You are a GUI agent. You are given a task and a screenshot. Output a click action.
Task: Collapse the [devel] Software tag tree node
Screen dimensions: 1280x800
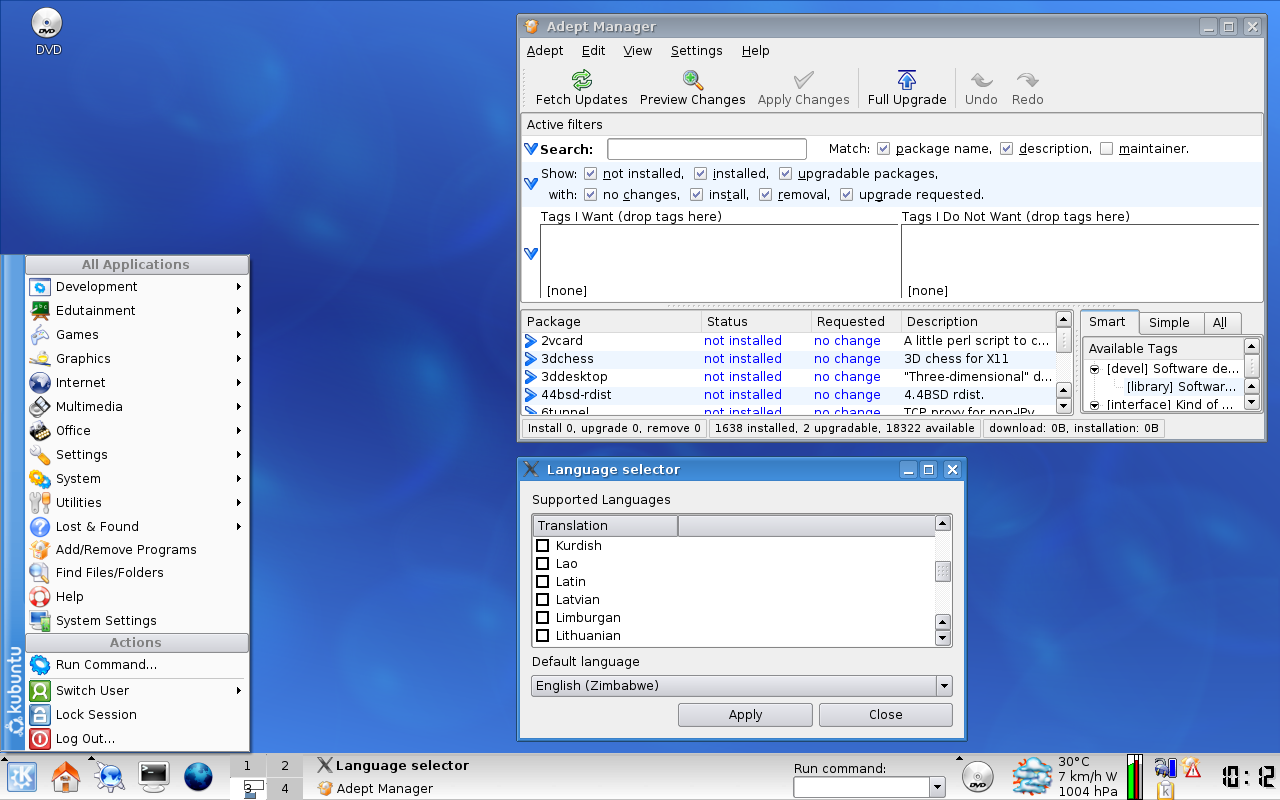coord(1094,369)
